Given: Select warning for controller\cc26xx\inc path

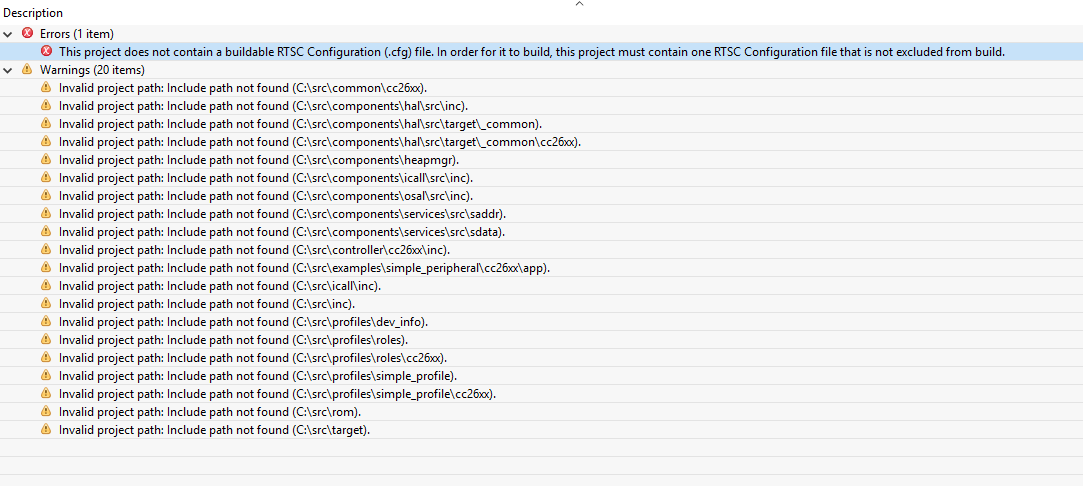Looking at the screenshot, I should pos(254,250).
